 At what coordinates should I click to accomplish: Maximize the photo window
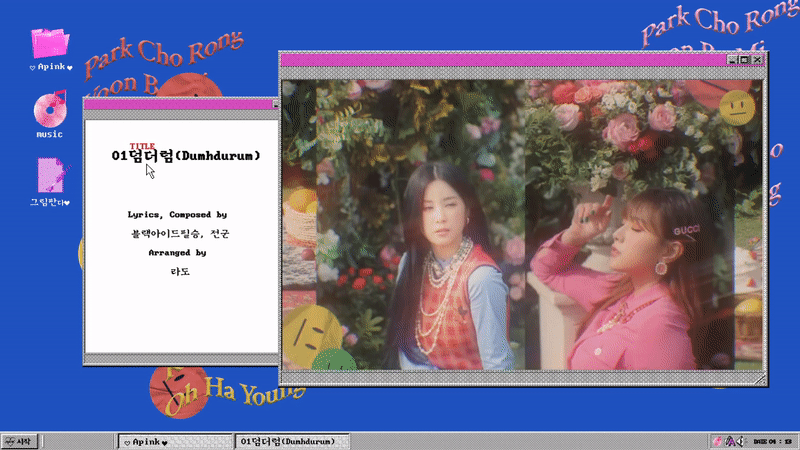click(x=744, y=60)
